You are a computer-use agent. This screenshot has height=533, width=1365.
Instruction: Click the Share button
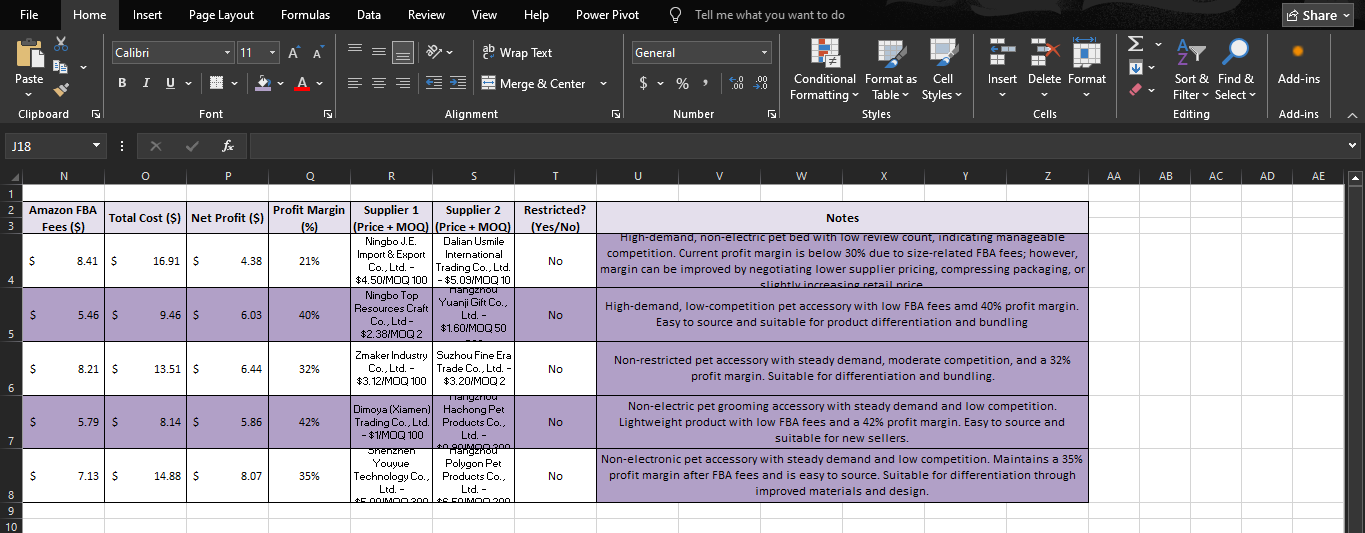(1319, 15)
